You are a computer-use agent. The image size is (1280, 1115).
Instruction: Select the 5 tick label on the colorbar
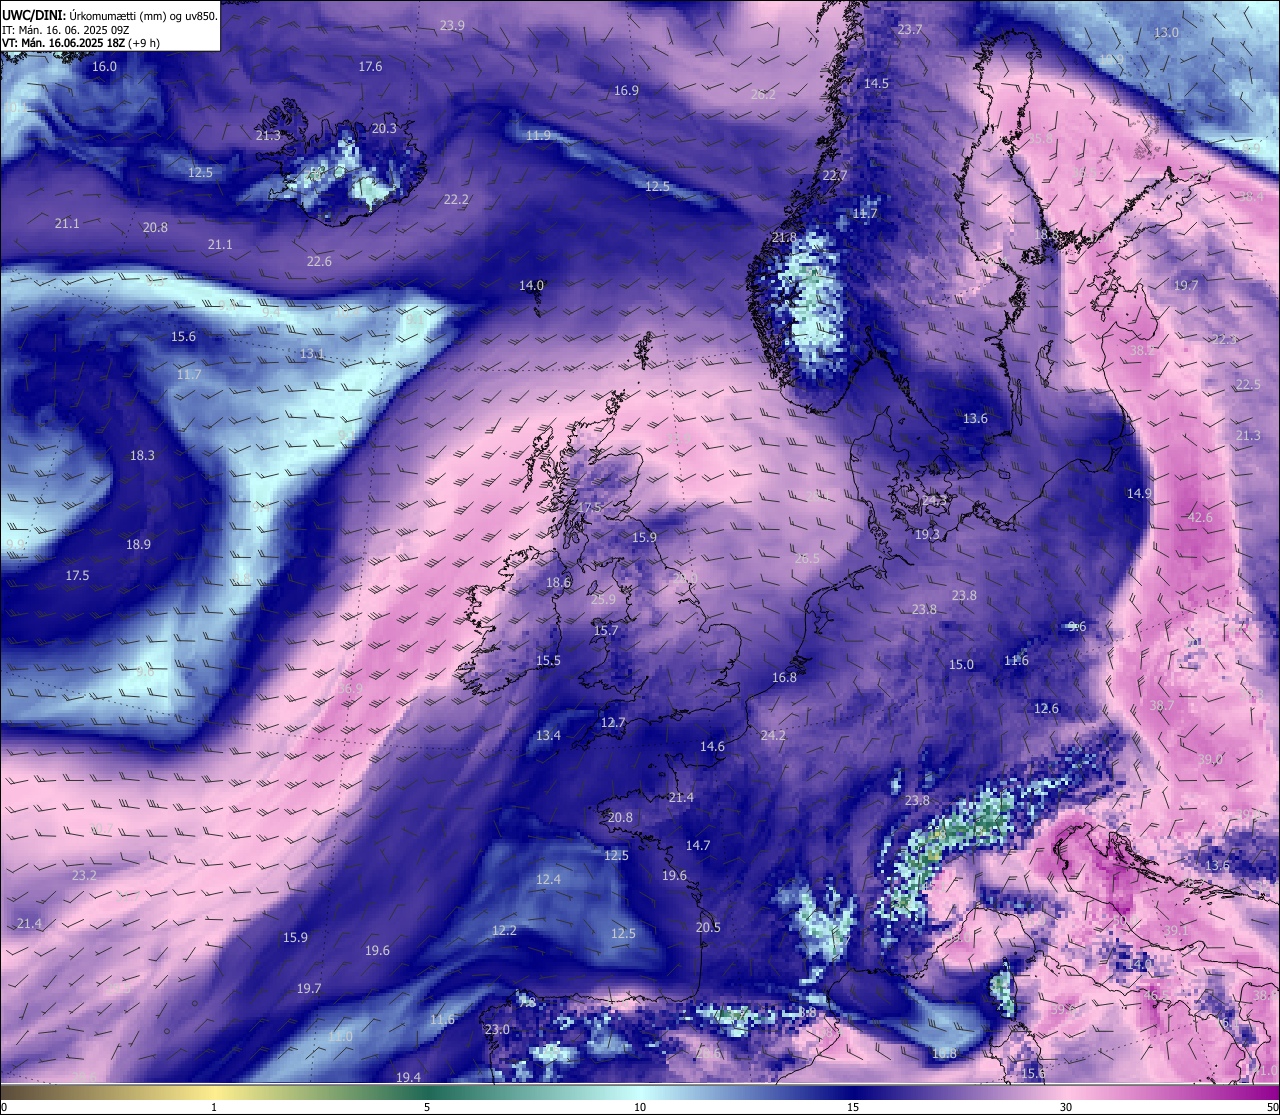(427, 1107)
